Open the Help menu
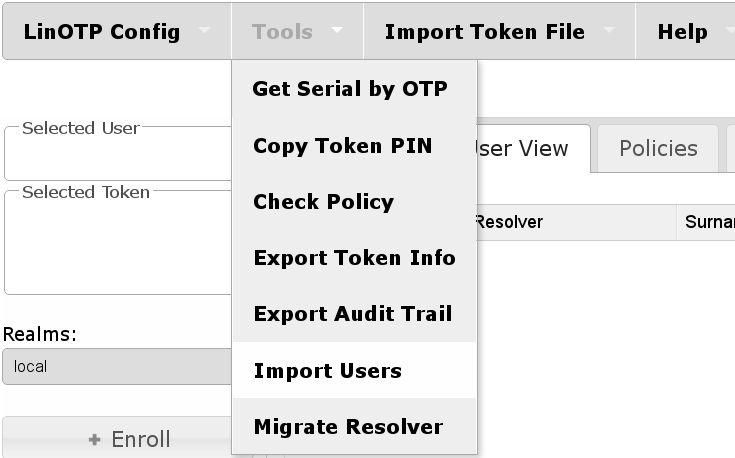735x458 pixels. coord(684,31)
